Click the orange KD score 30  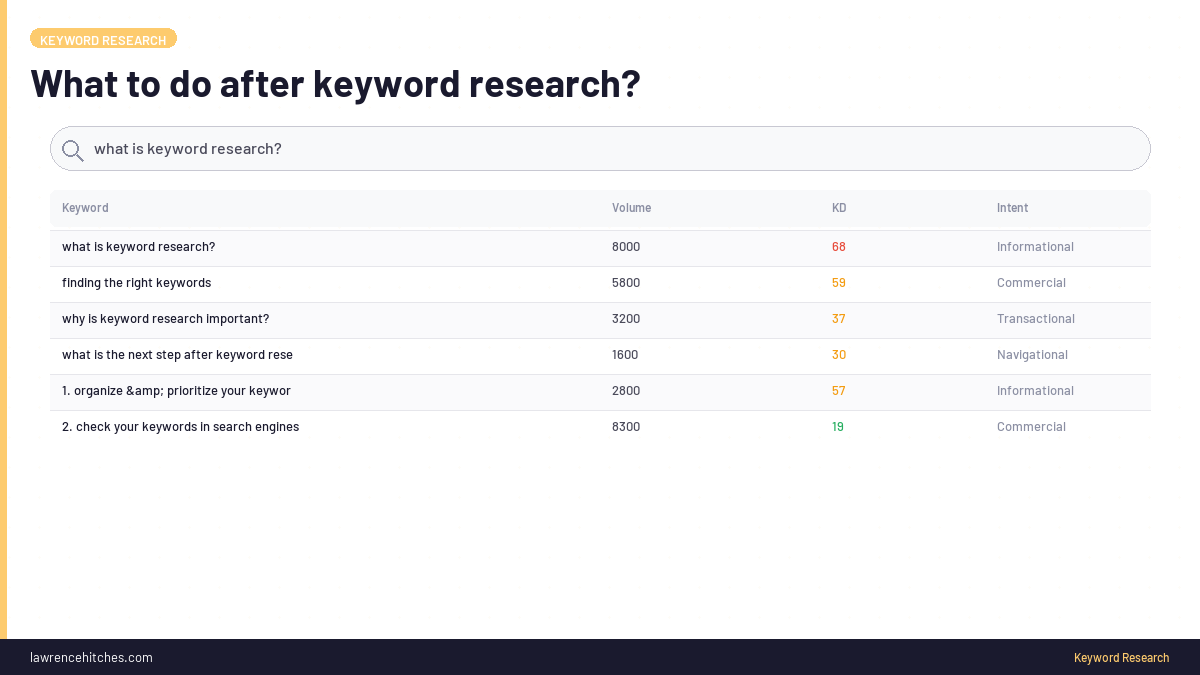[838, 354]
